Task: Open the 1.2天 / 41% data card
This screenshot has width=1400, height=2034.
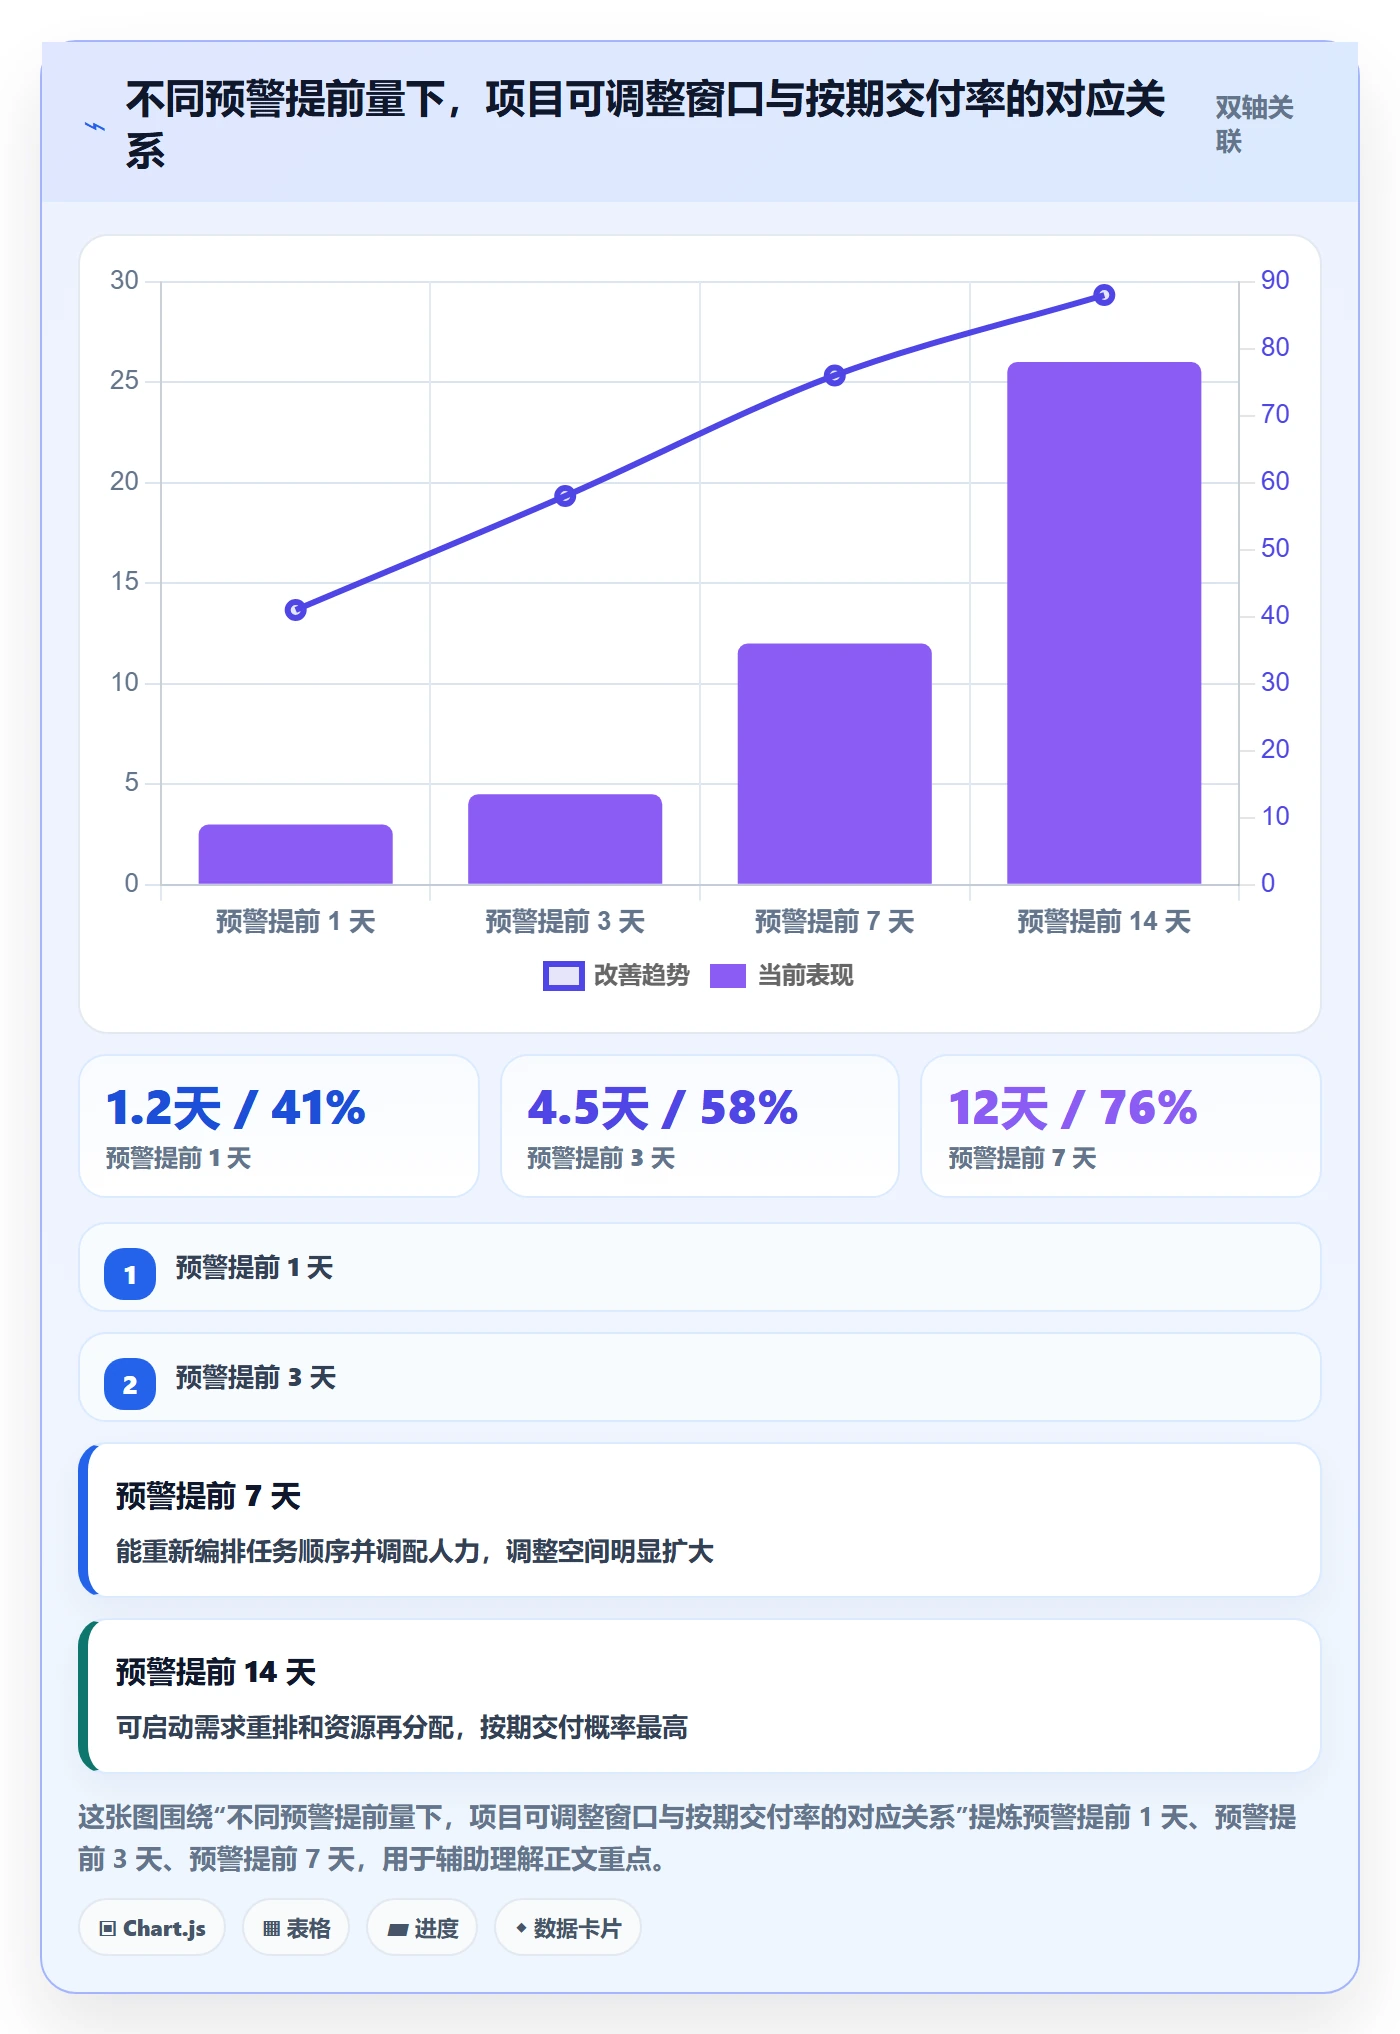Action: pyautogui.click(x=279, y=1126)
